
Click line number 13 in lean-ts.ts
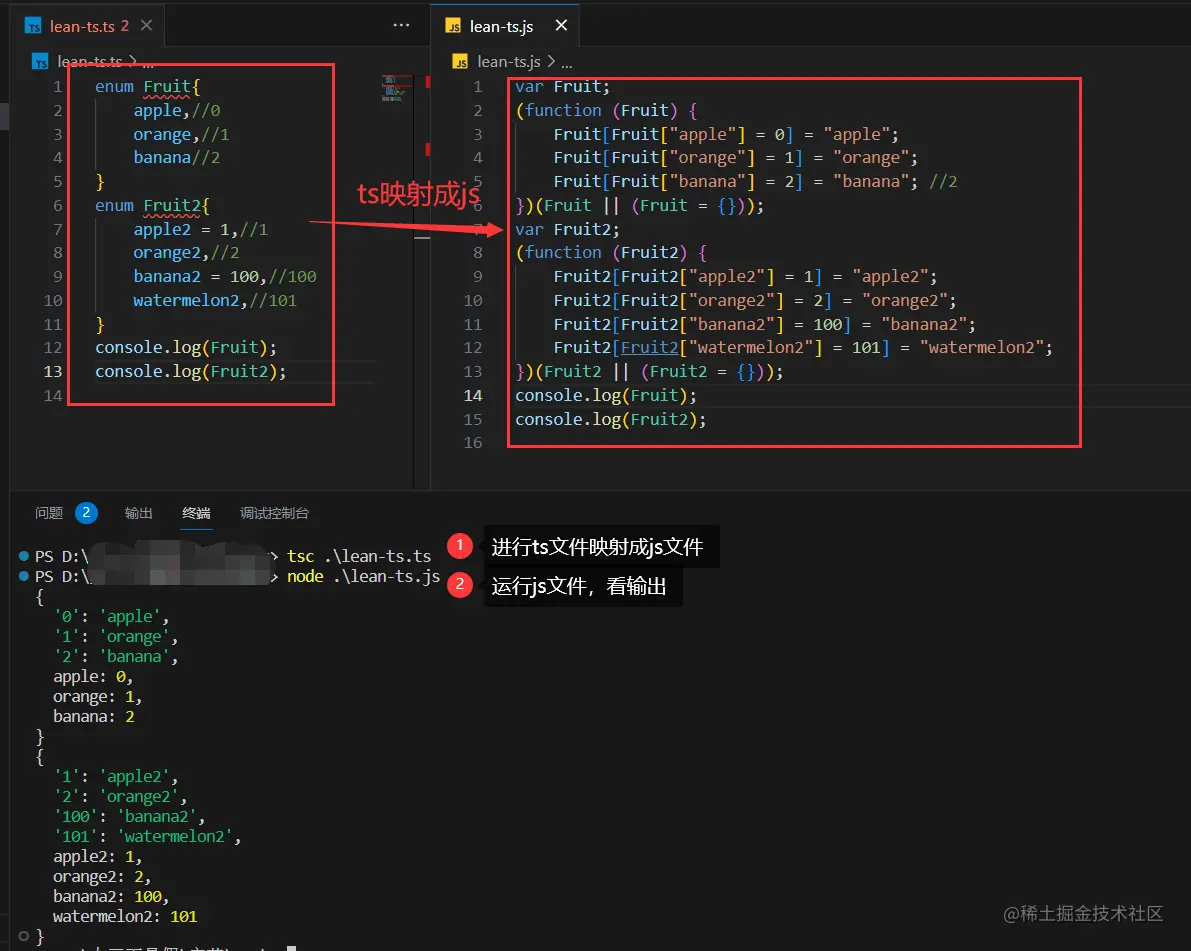pos(52,371)
